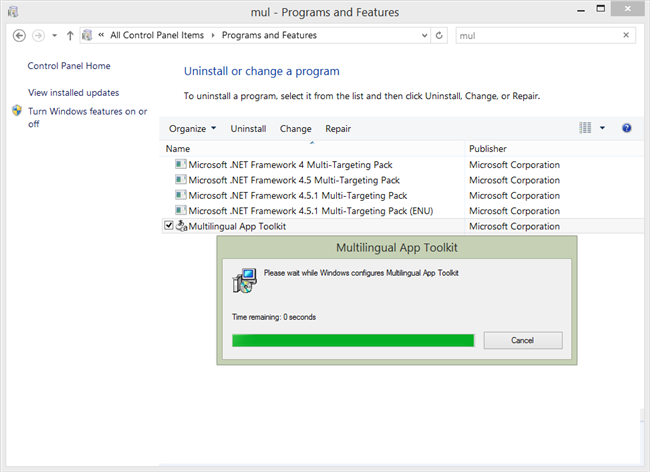Click the Multilingual App Toolkit dialog title
650x472 pixels.
click(397, 248)
